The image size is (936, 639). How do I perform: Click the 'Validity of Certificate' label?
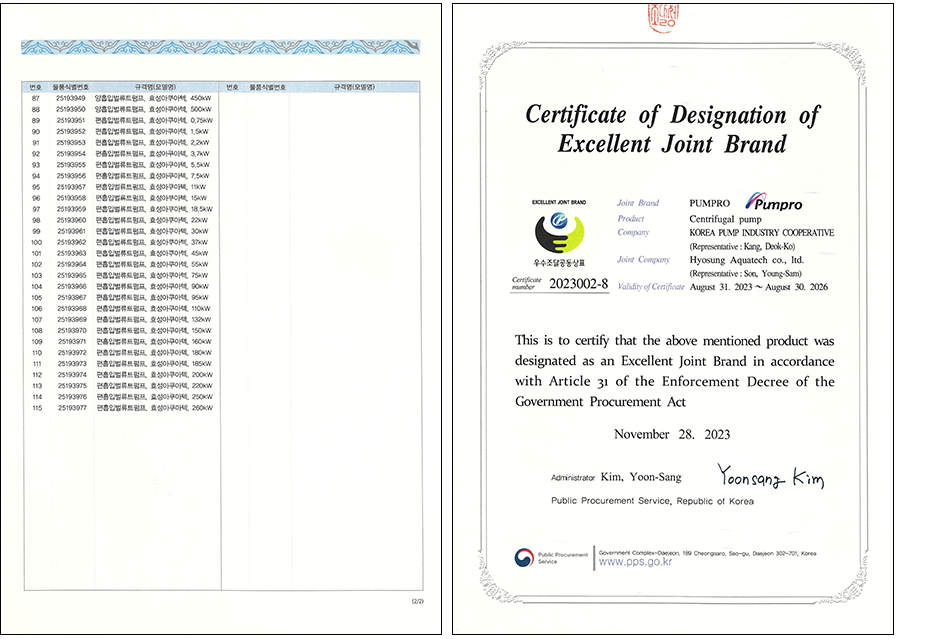[x=651, y=287]
